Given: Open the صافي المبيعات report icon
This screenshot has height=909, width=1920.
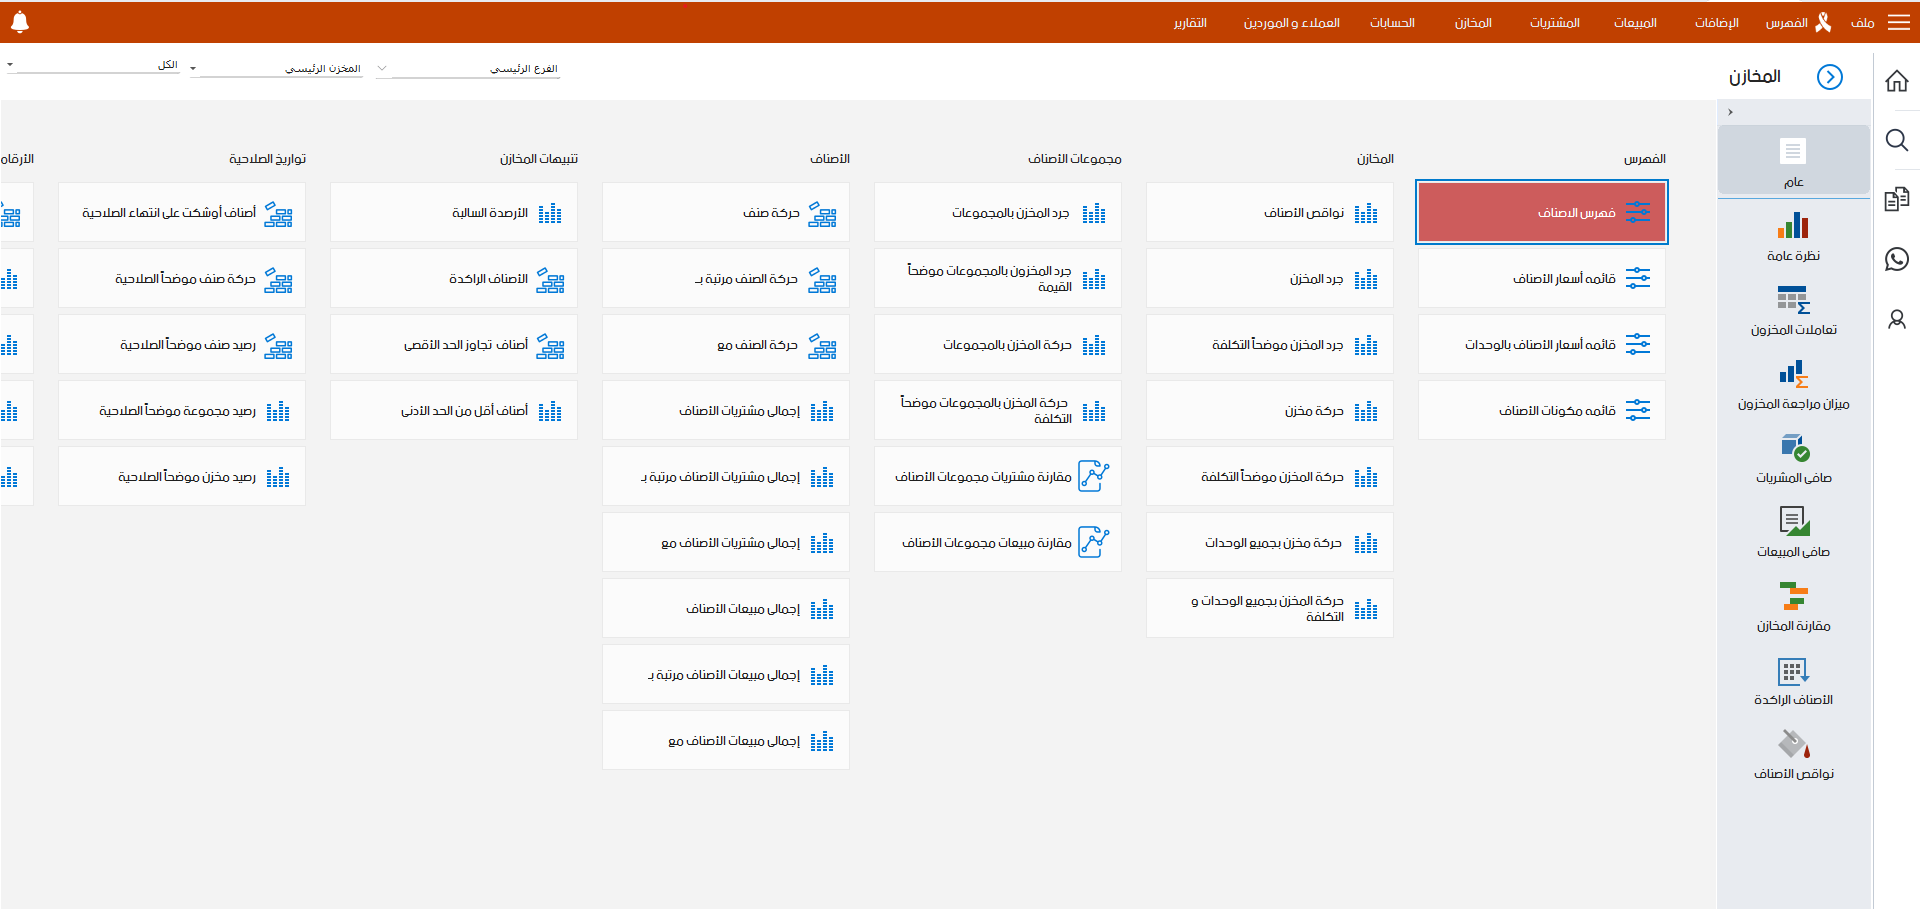Looking at the screenshot, I should point(1795,528).
